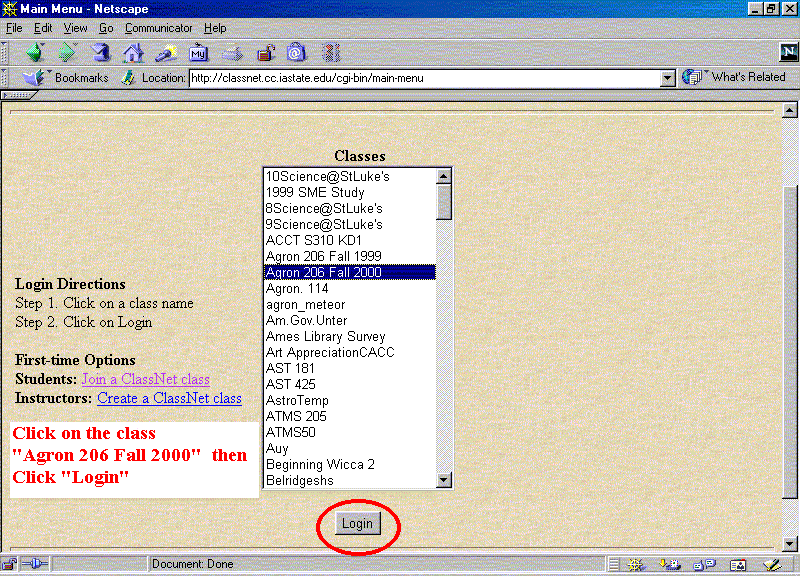Open the Communicator menu
The width and height of the screenshot is (800, 576).
tap(159, 28)
